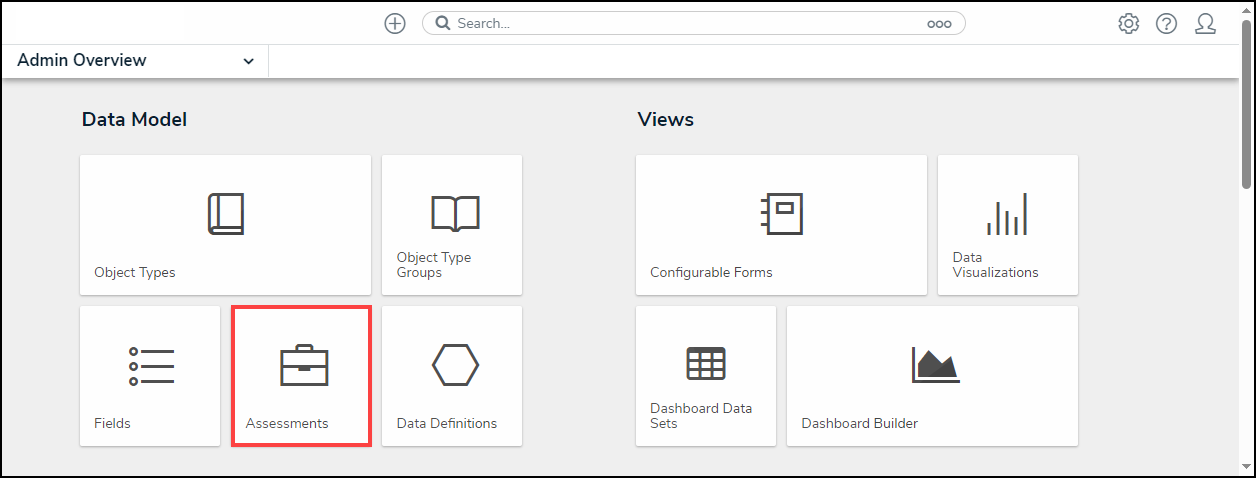
Task: Select the Fields list icon
Action: pos(151,366)
